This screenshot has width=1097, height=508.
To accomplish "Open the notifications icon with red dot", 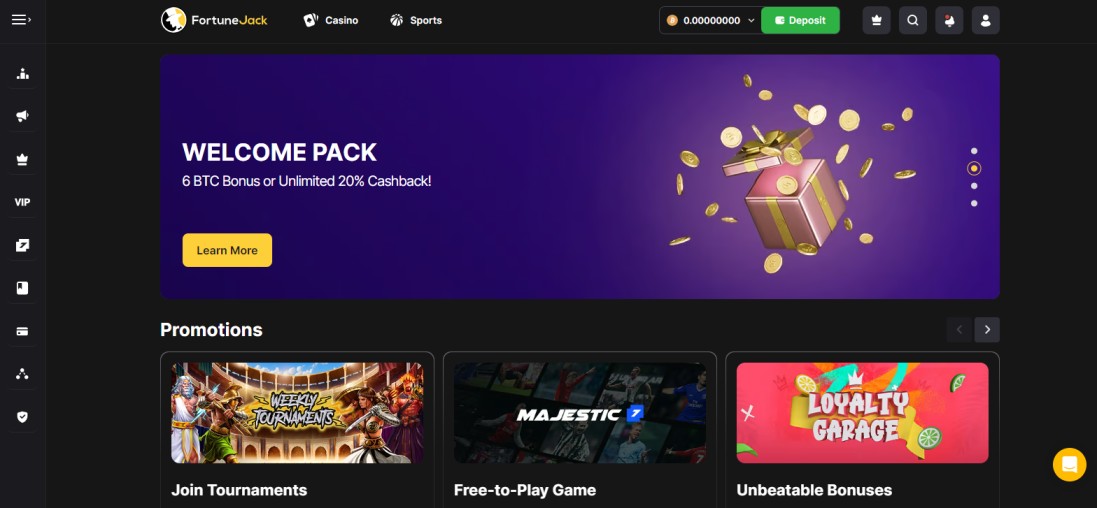I will pos(949,20).
